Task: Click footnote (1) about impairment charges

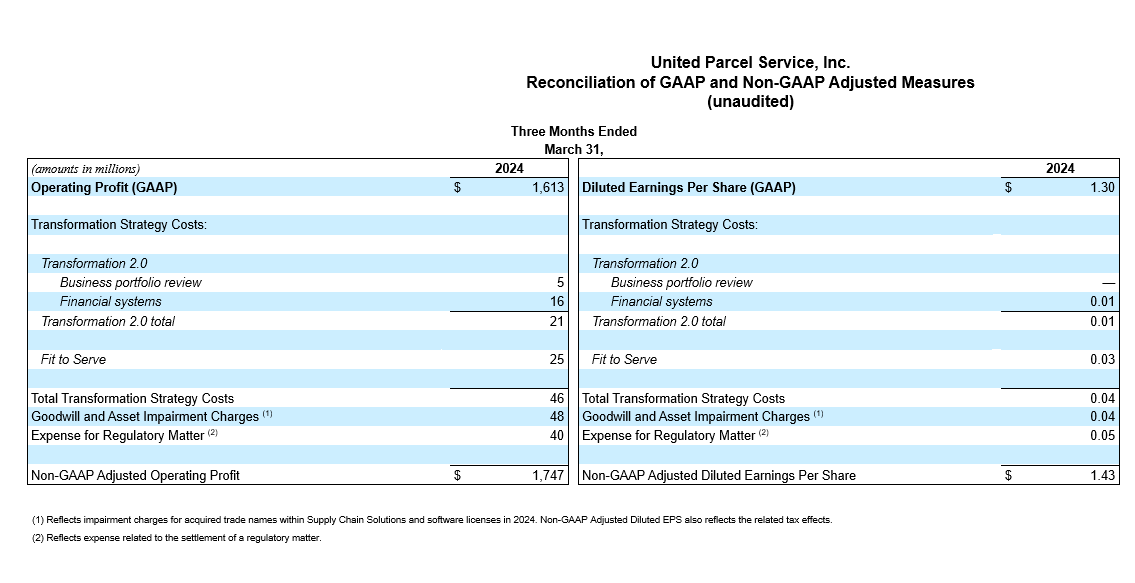Action: pyautogui.click(x=432, y=520)
